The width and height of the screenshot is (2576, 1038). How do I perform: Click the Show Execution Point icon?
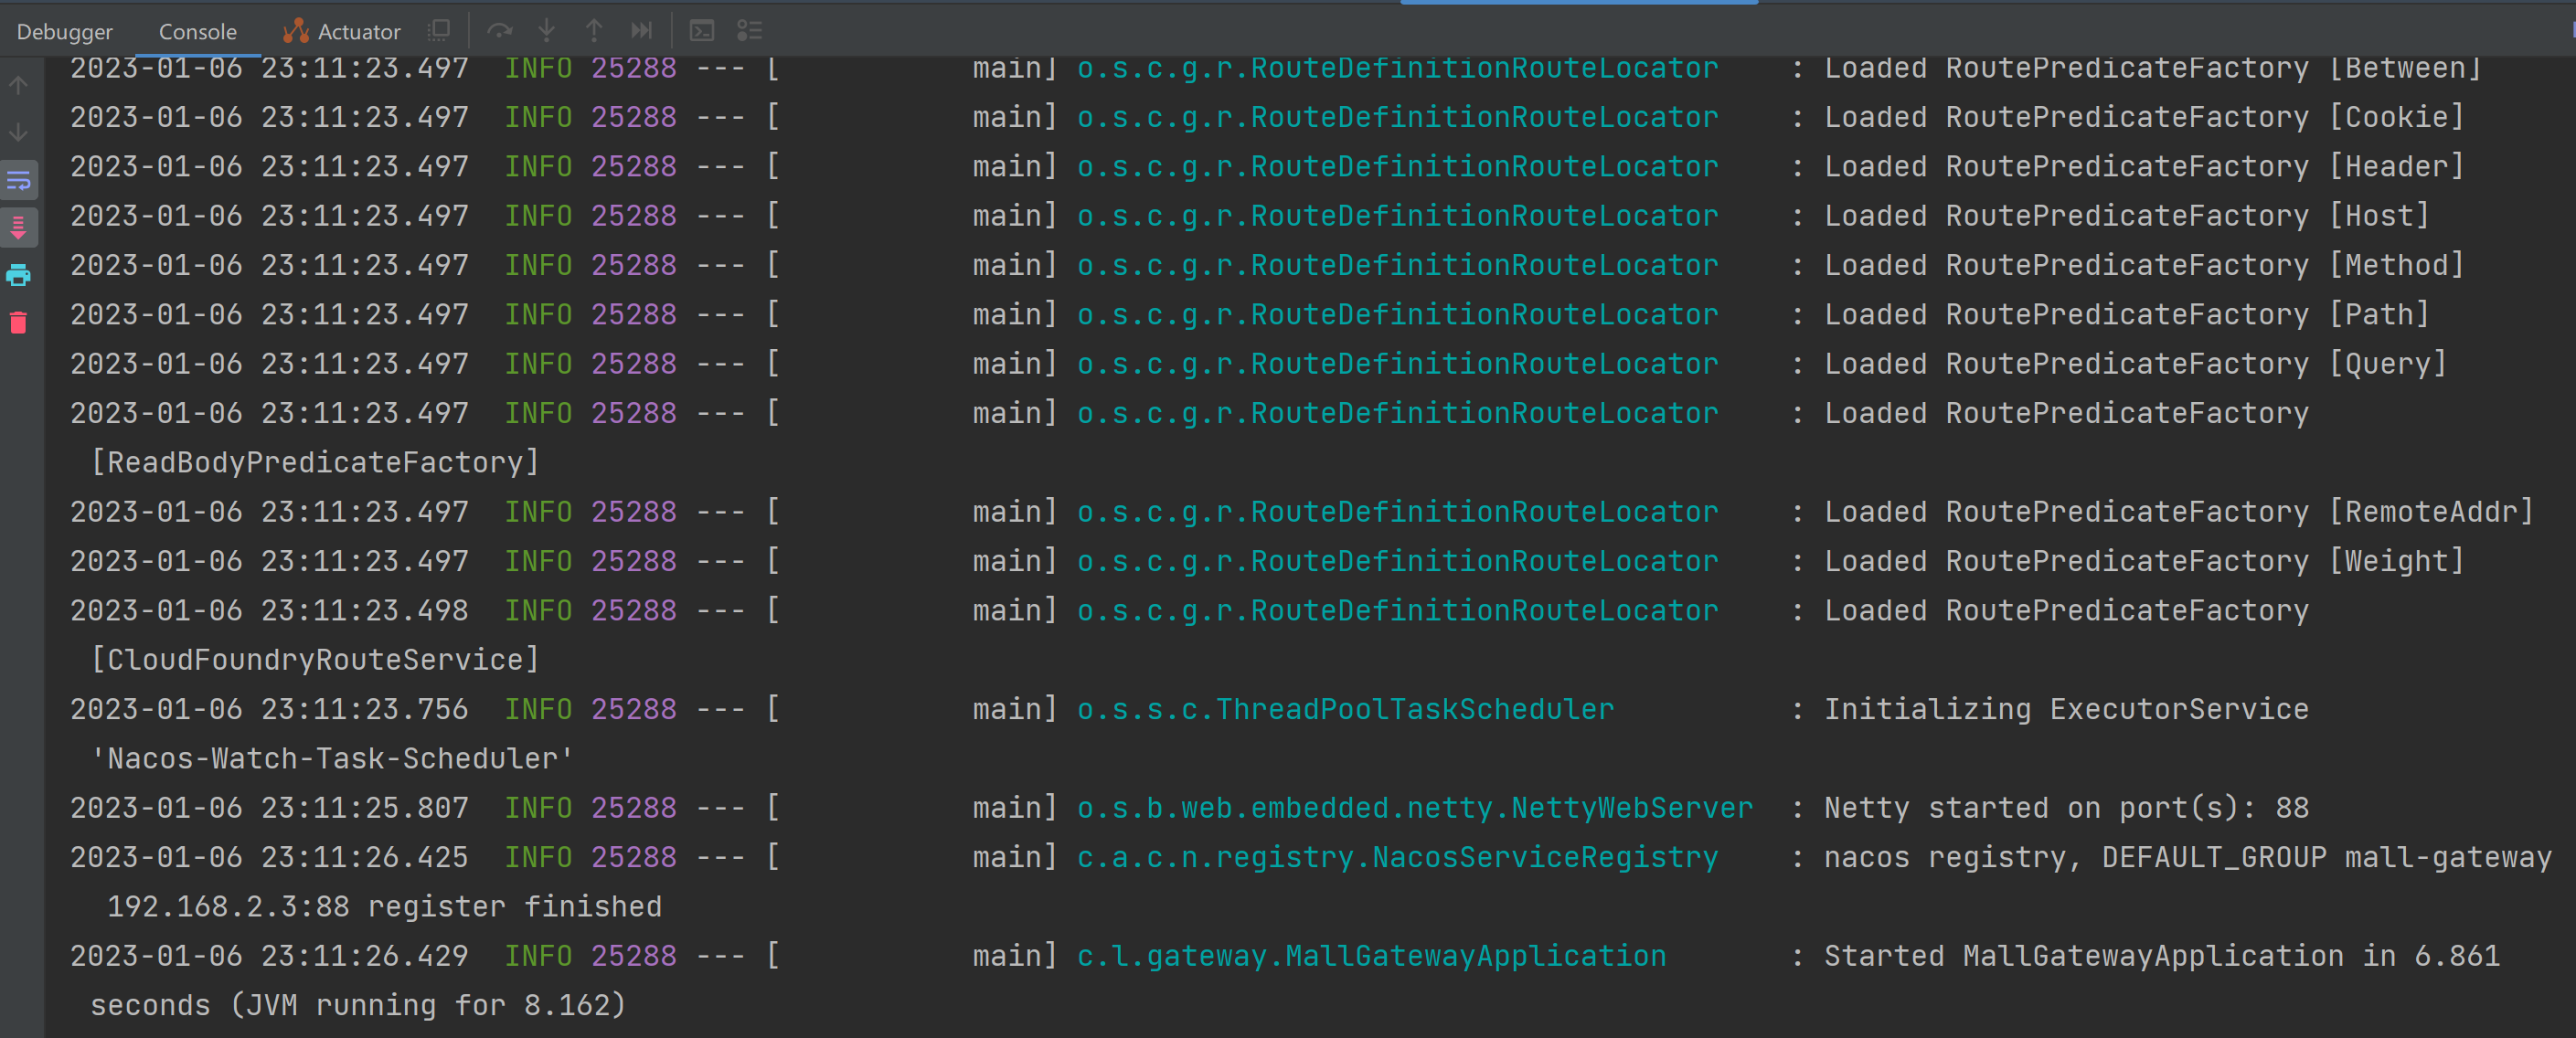[x=439, y=31]
